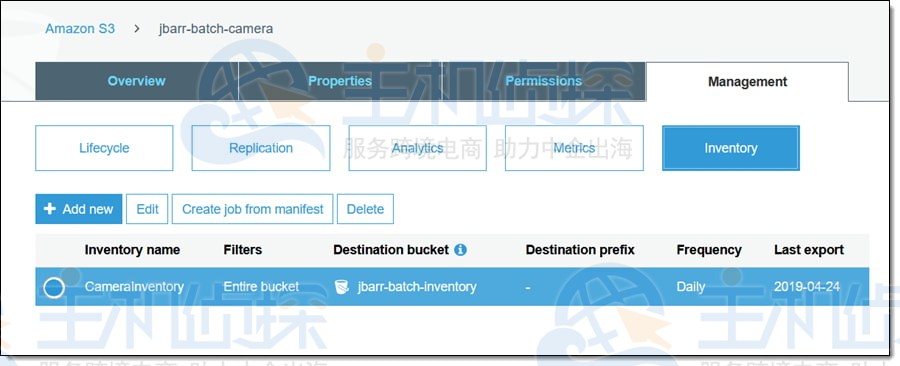
Task: Open the Replication section
Action: 261,148
